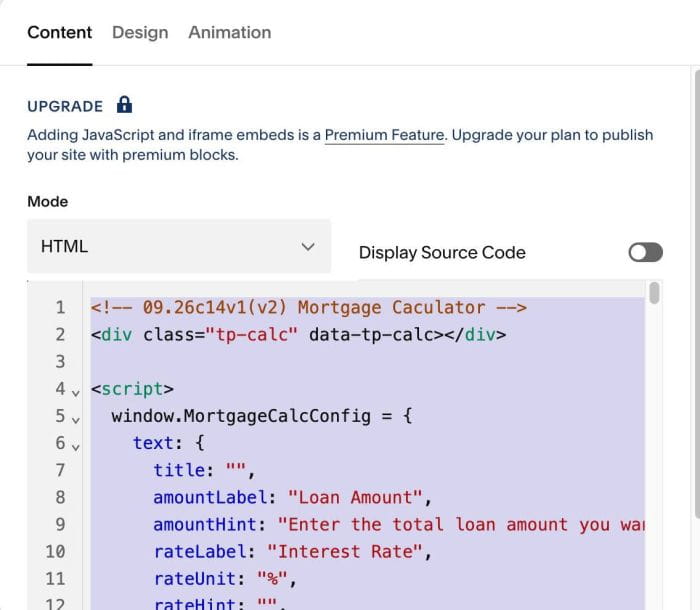Click the tp-calc div code on line 2

point(298,334)
